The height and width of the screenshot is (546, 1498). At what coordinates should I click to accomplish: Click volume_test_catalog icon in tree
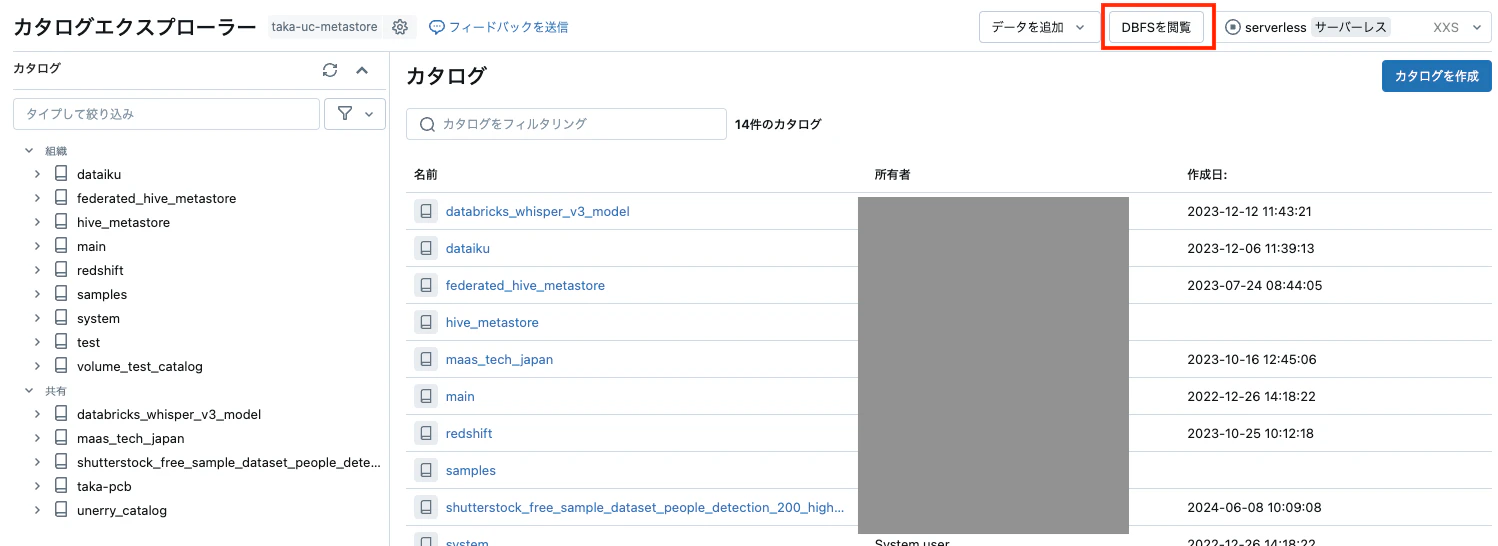pos(61,366)
